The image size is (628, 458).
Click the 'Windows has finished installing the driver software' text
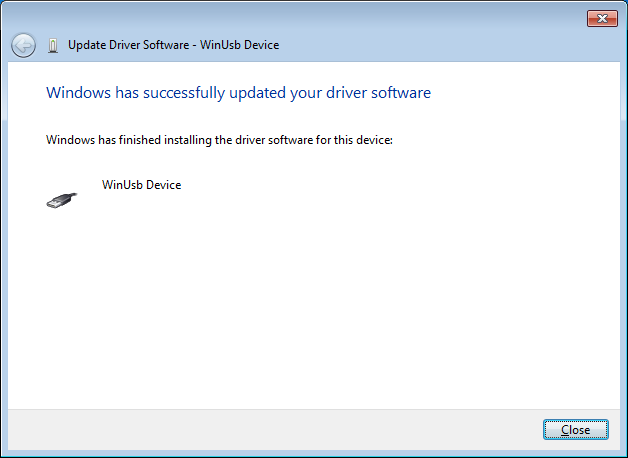click(x=219, y=140)
